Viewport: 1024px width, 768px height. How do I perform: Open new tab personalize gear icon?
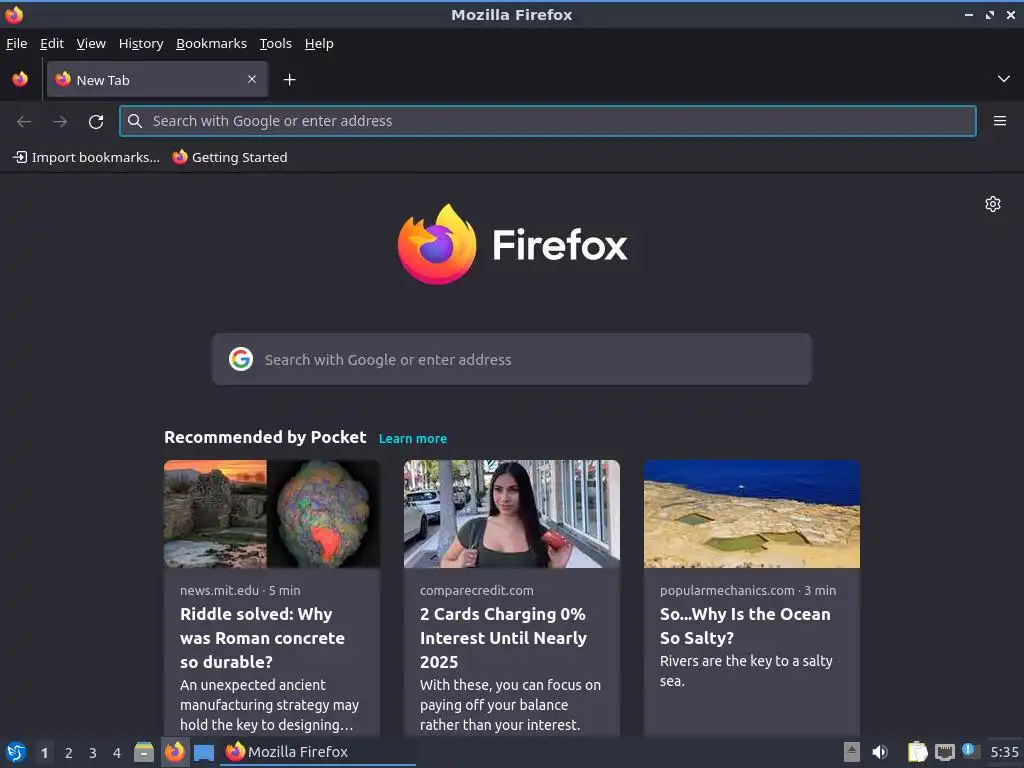point(993,204)
